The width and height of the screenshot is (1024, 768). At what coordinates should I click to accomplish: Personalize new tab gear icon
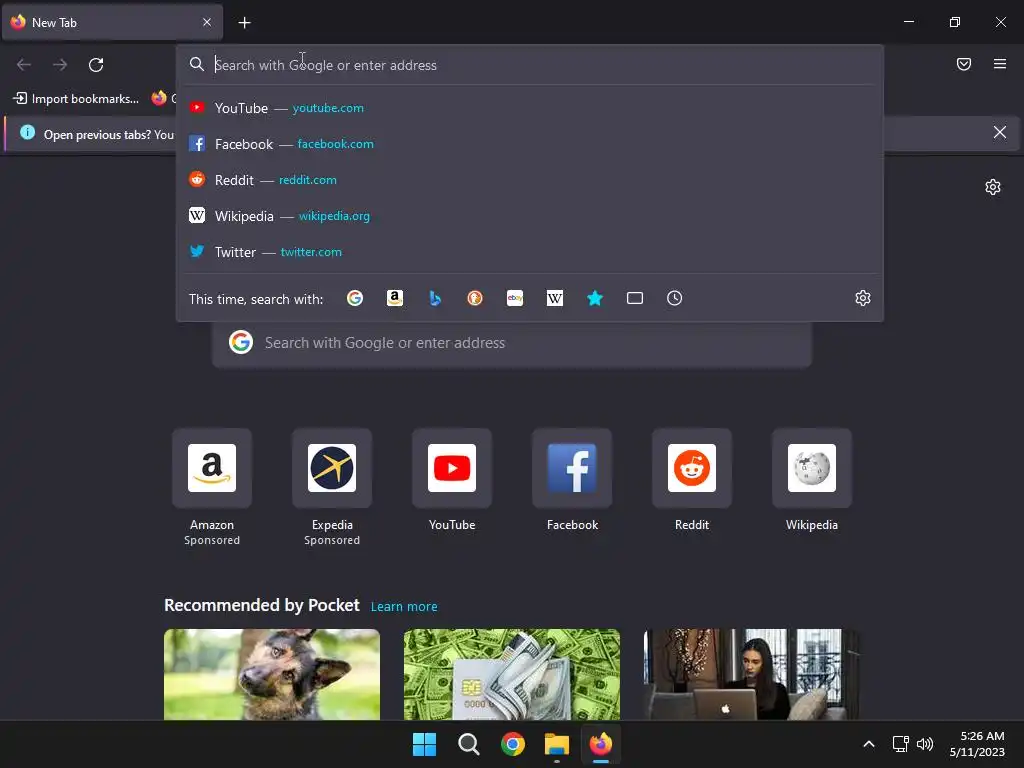993,187
